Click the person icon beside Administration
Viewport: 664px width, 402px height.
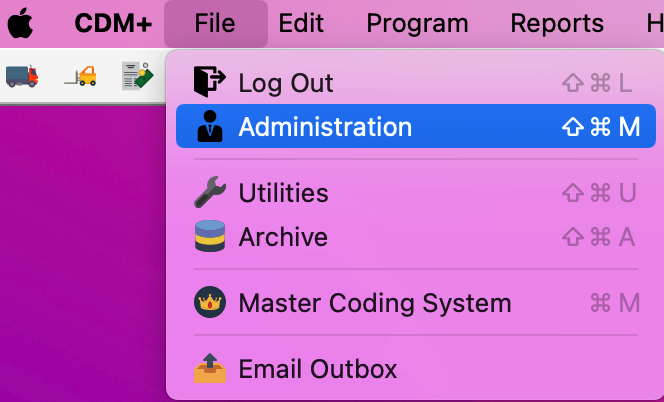(x=209, y=127)
